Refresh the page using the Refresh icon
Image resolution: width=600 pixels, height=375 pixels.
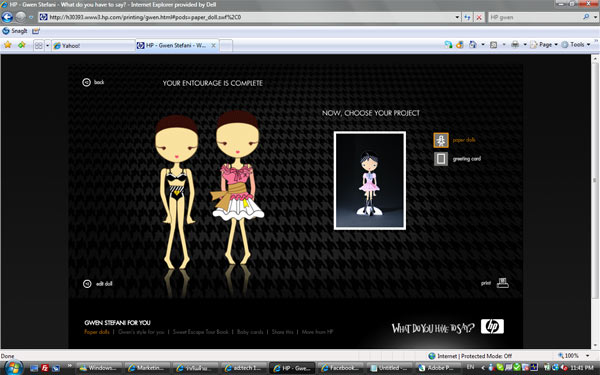click(467, 17)
